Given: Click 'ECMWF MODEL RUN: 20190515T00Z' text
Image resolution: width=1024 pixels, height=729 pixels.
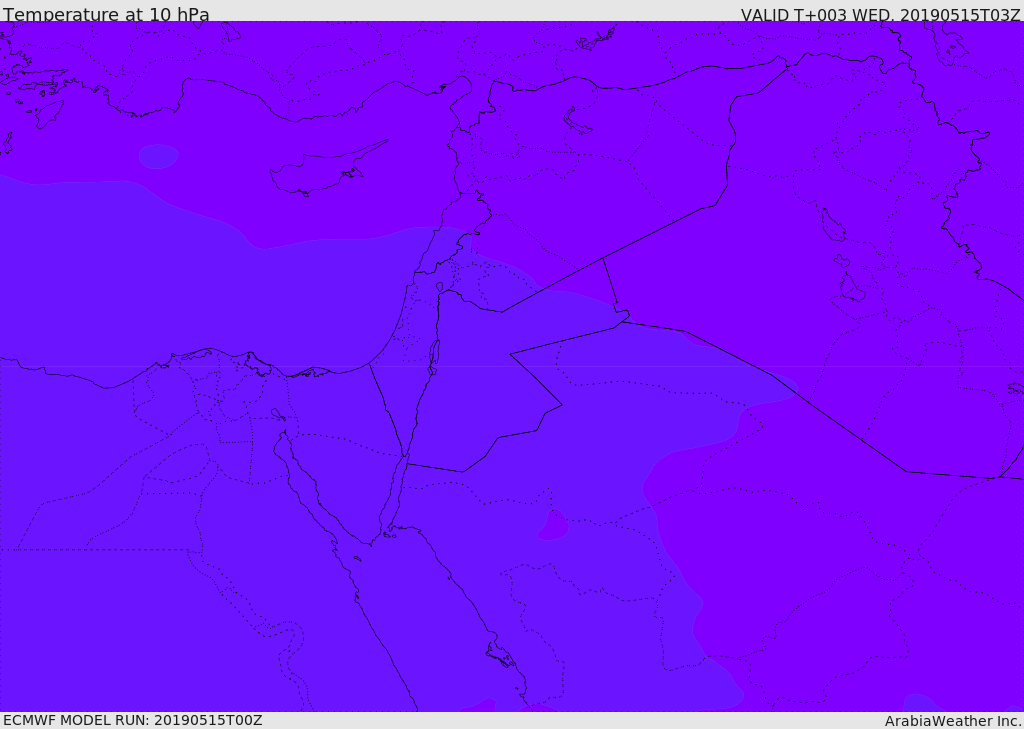Looking at the screenshot, I should [x=133, y=720].
